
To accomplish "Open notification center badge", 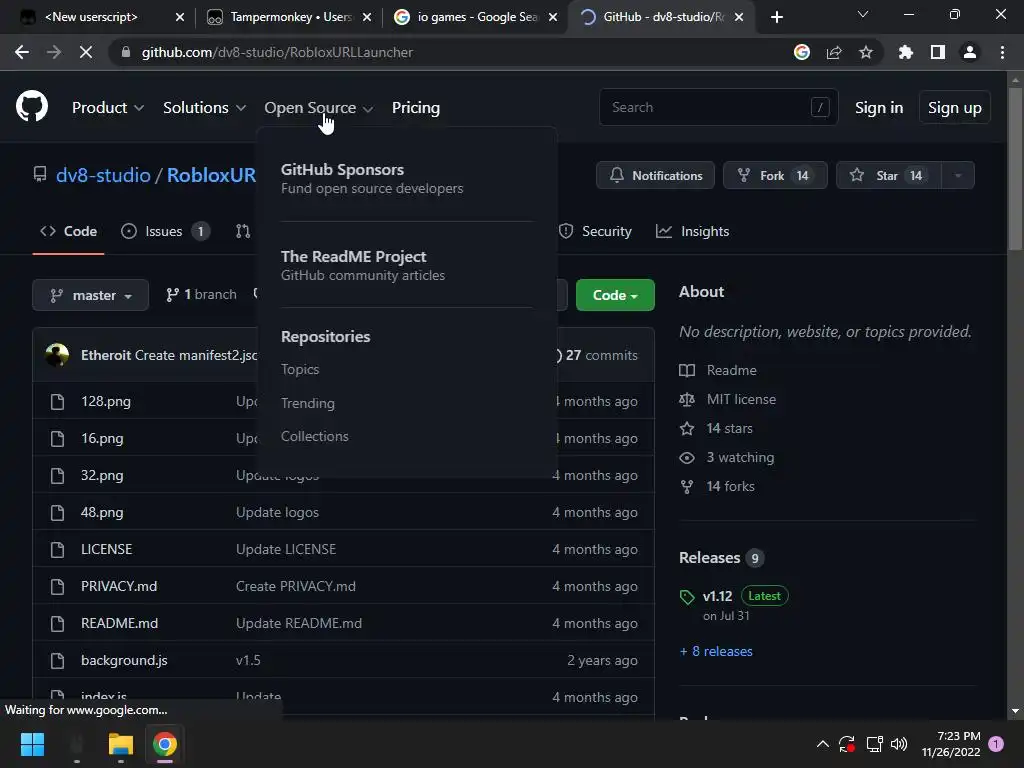I will (x=996, y=744).
